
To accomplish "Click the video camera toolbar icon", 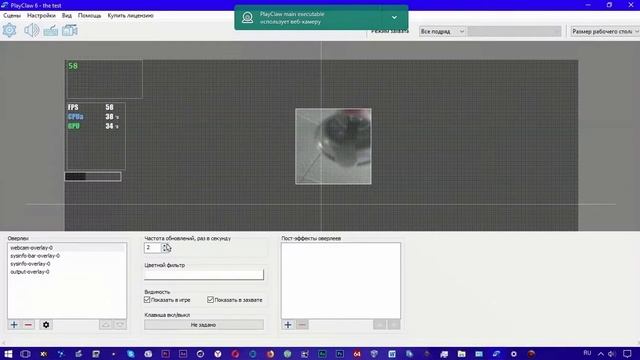I will [70, 30].
